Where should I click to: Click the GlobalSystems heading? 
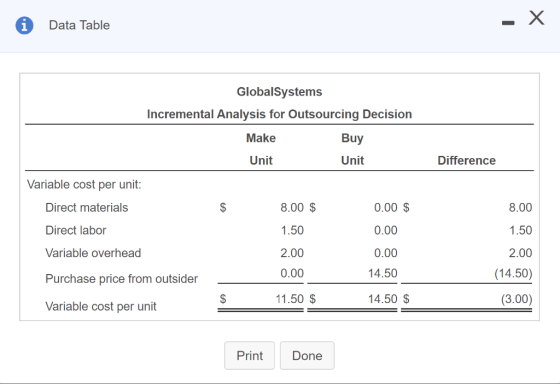click(x=279, y=92)
